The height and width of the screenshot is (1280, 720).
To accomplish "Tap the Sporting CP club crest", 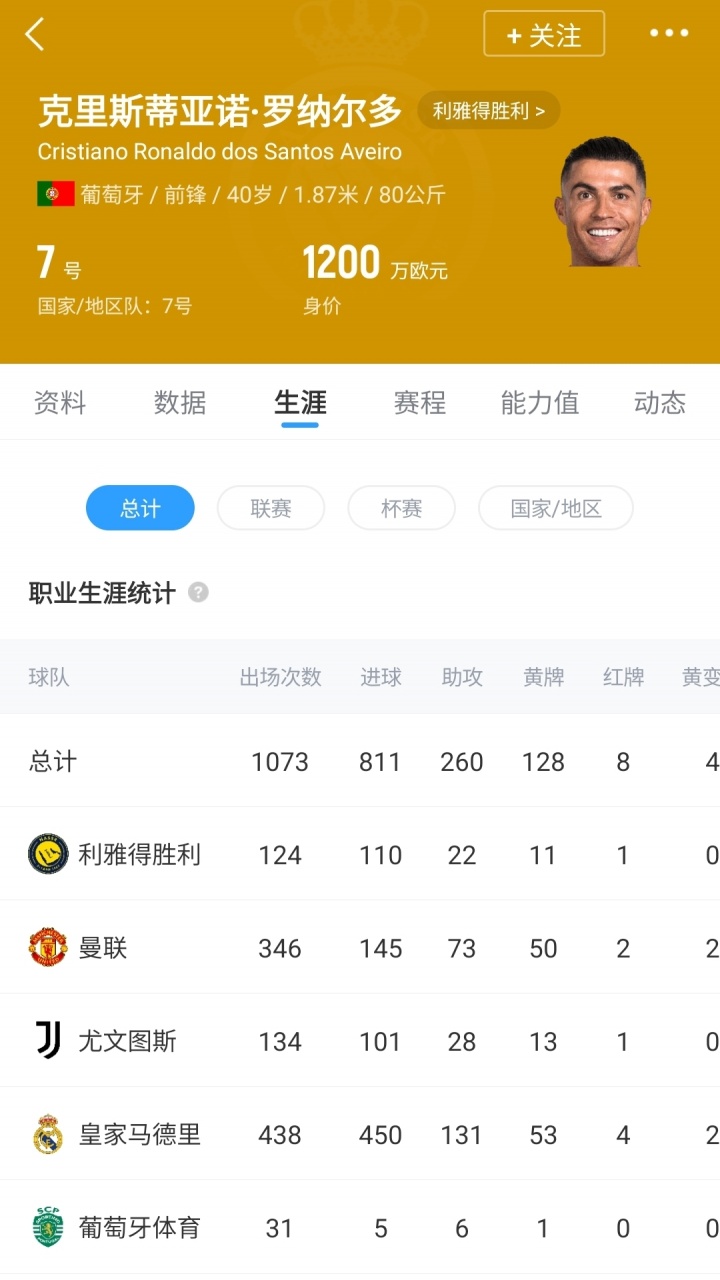I will click(47, 1228).
